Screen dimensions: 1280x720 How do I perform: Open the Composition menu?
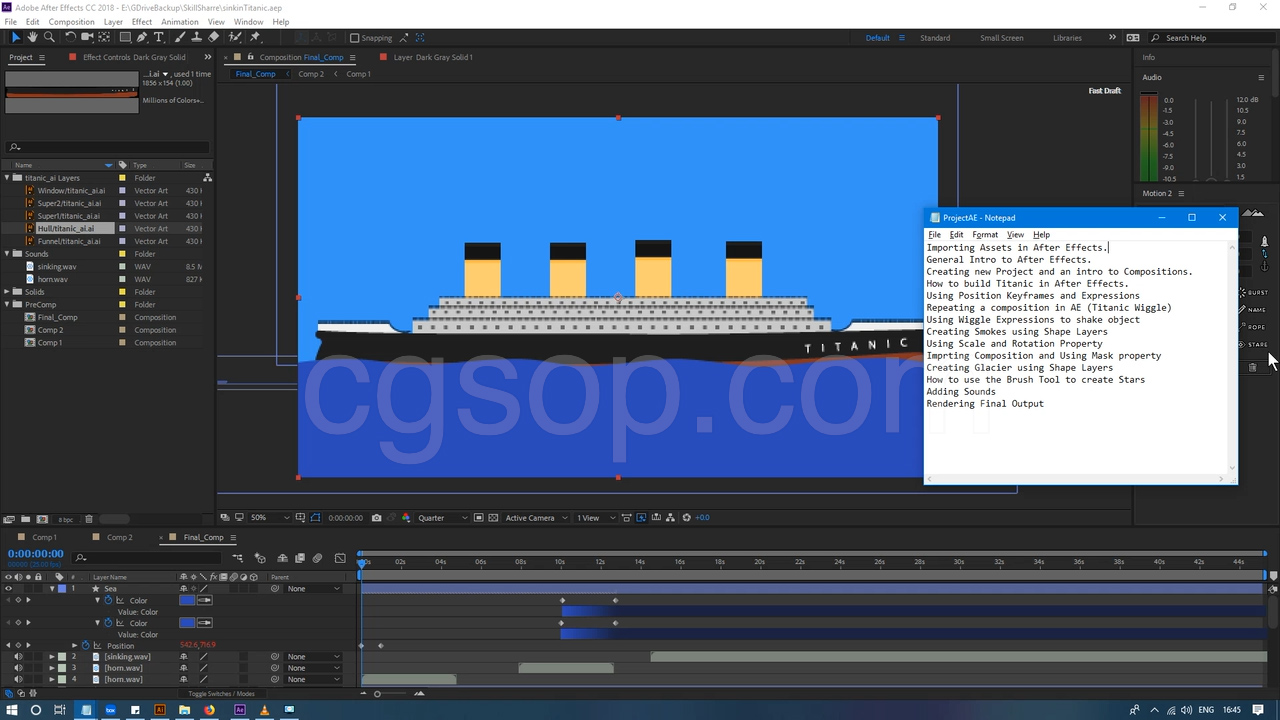pos(72,22)
